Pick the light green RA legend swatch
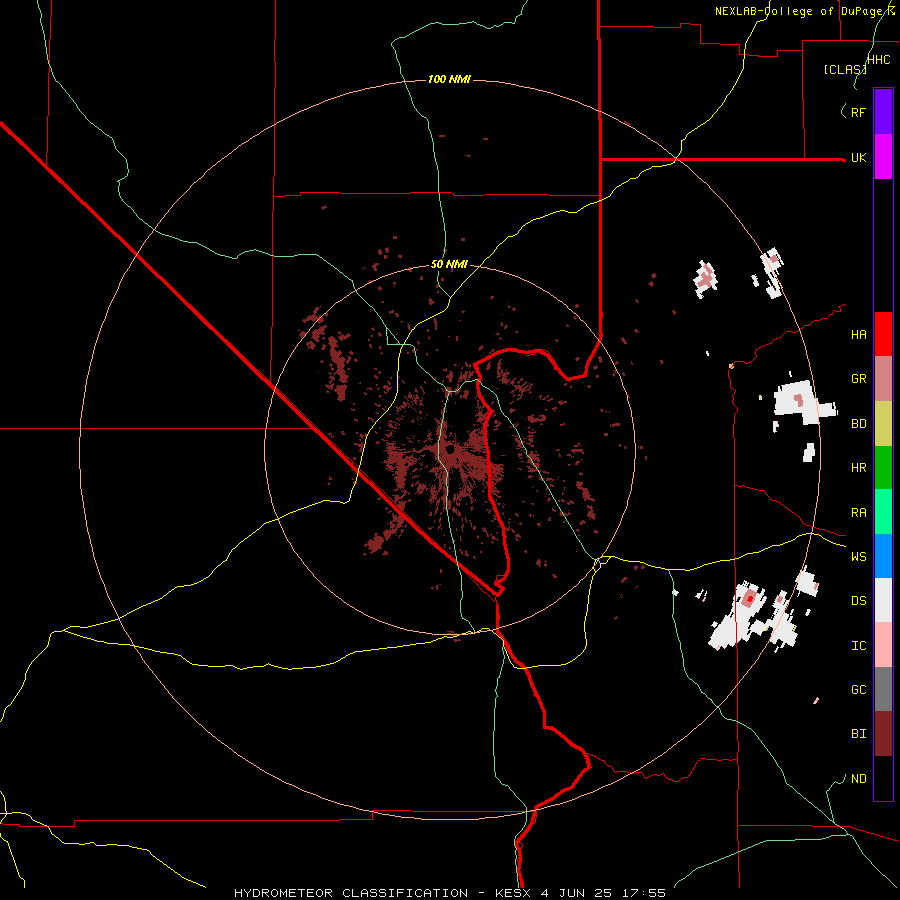The width and height of the screenshot is (900, 900). [883, 512]
